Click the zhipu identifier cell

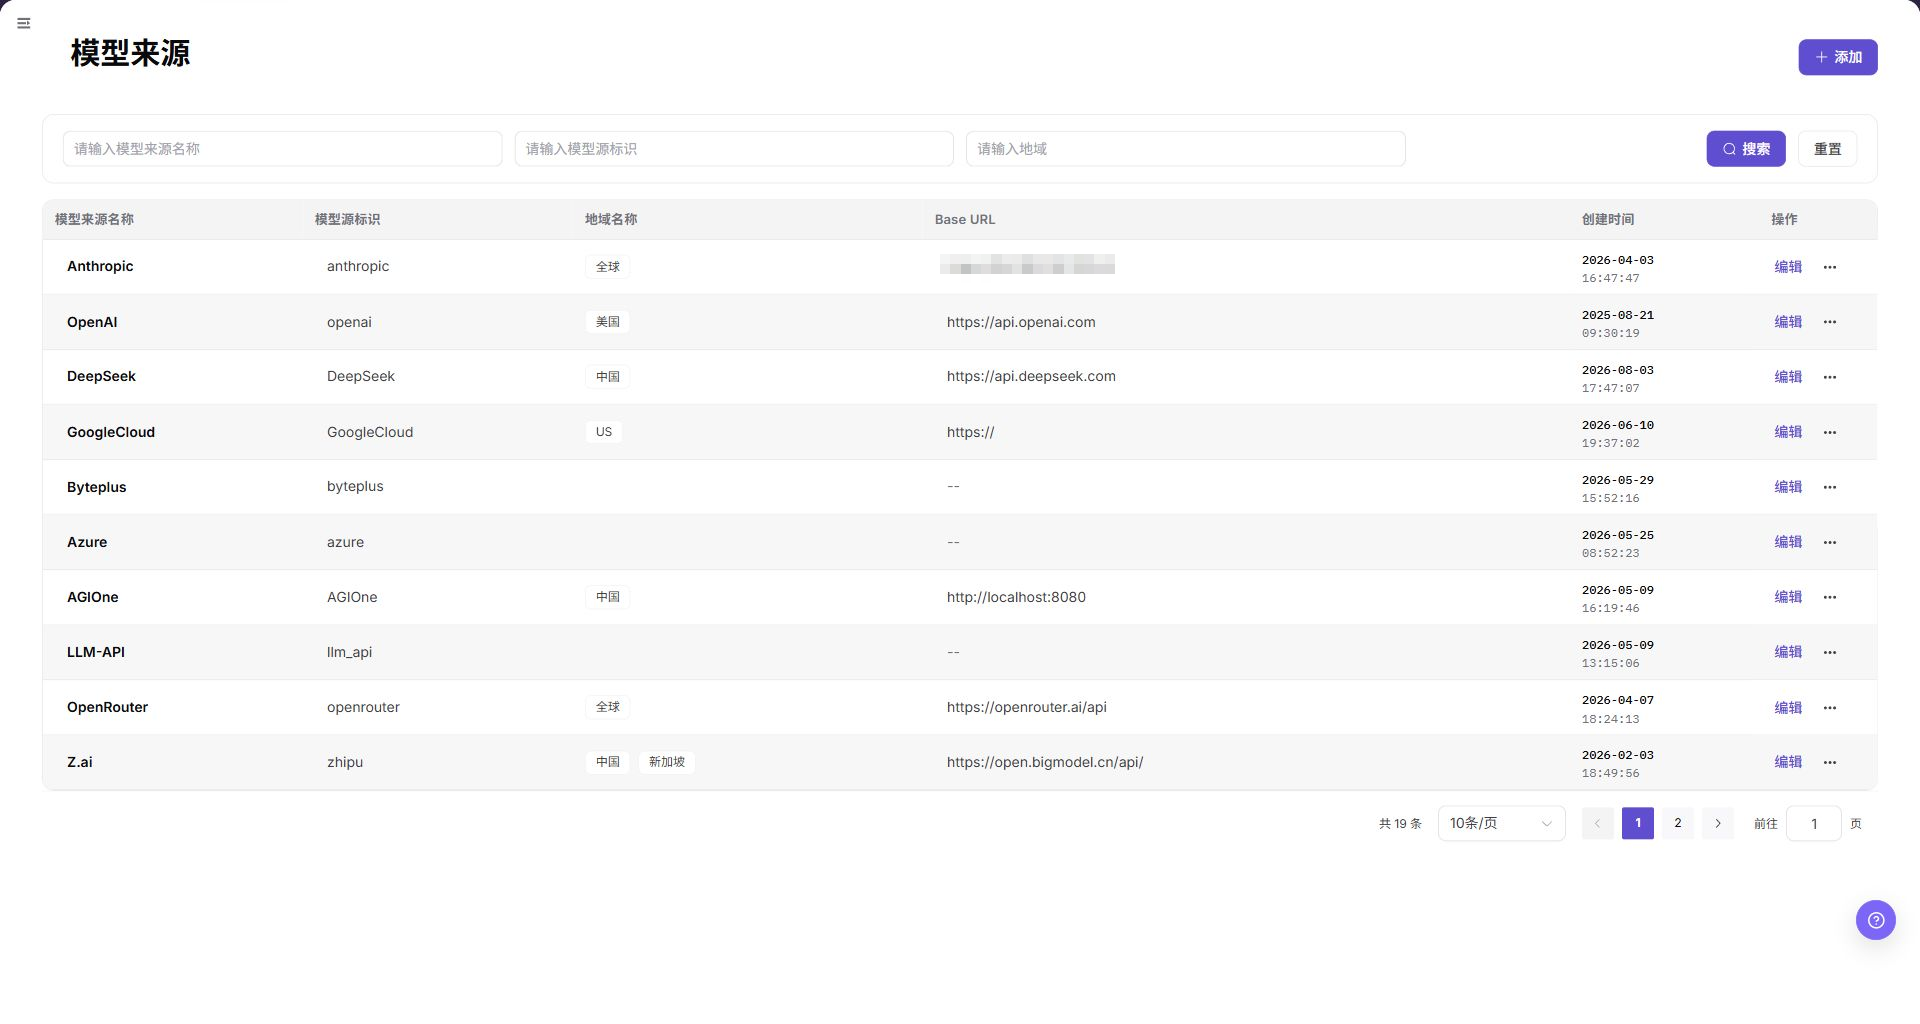click(345, 762)
